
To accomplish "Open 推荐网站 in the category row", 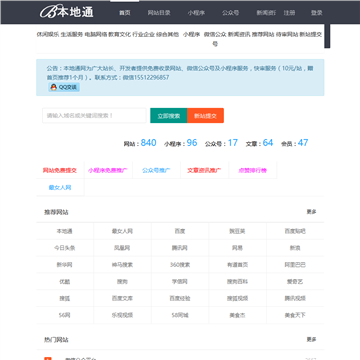I will (263, 34).
